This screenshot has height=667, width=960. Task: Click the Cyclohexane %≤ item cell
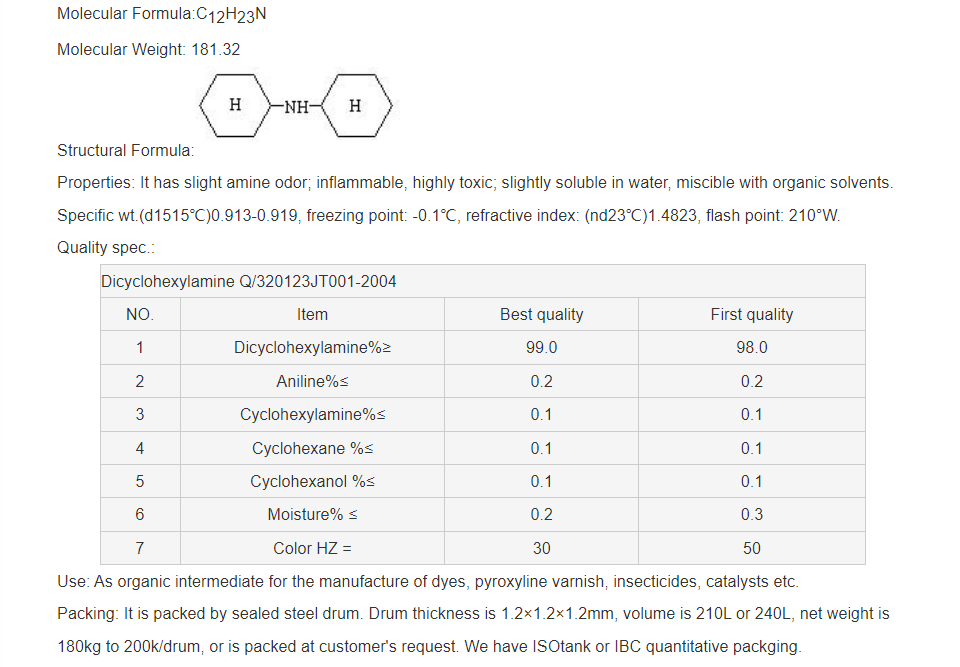click(312, 448)
